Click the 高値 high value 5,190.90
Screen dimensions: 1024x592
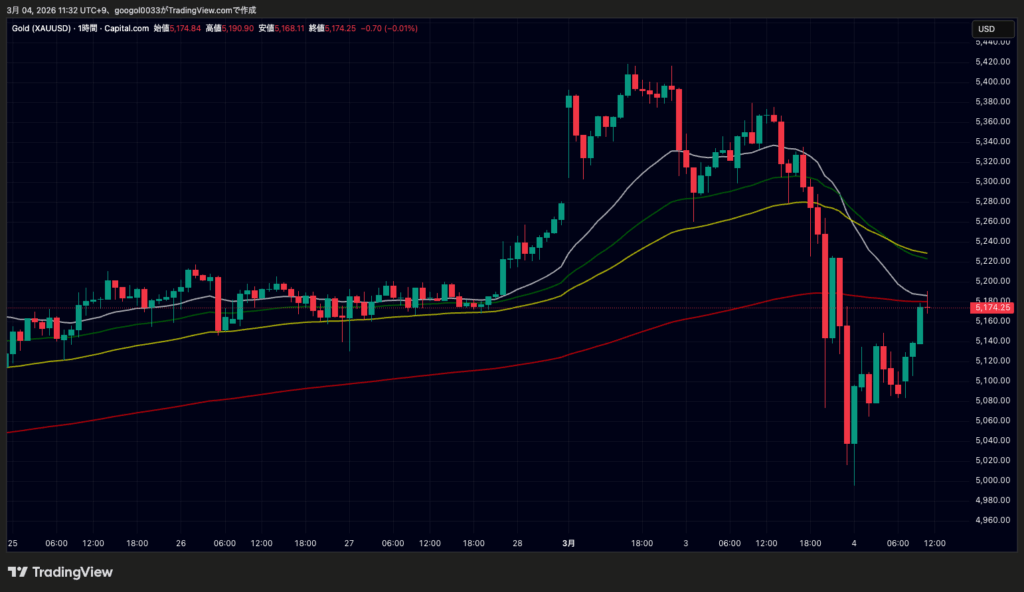(x=237, y=28)
